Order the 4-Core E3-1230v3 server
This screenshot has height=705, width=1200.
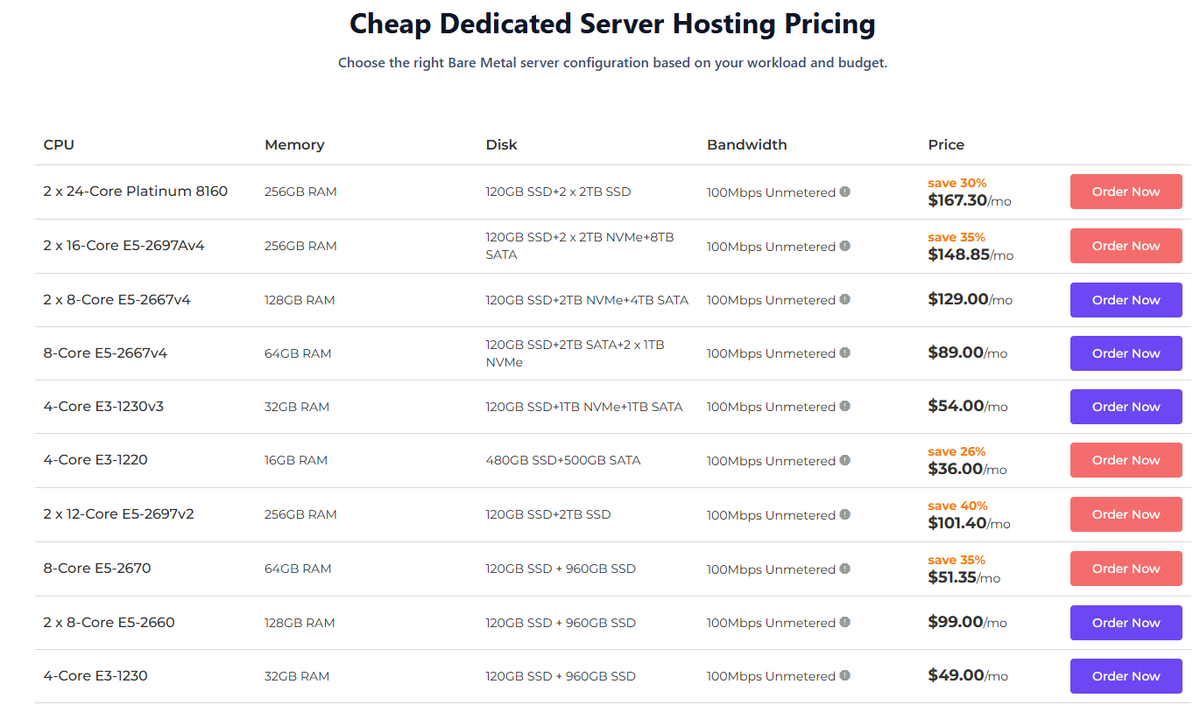(1126, 407)
